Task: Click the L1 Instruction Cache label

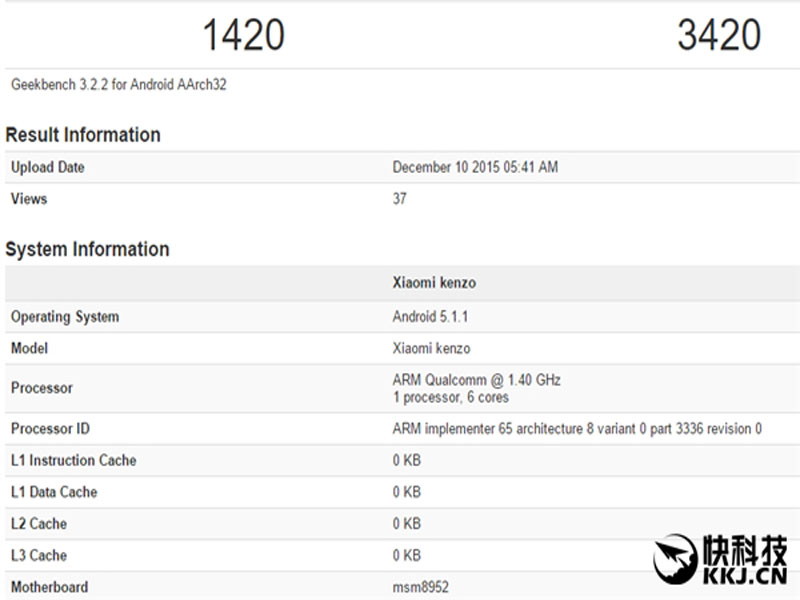Action: point(73,460)
